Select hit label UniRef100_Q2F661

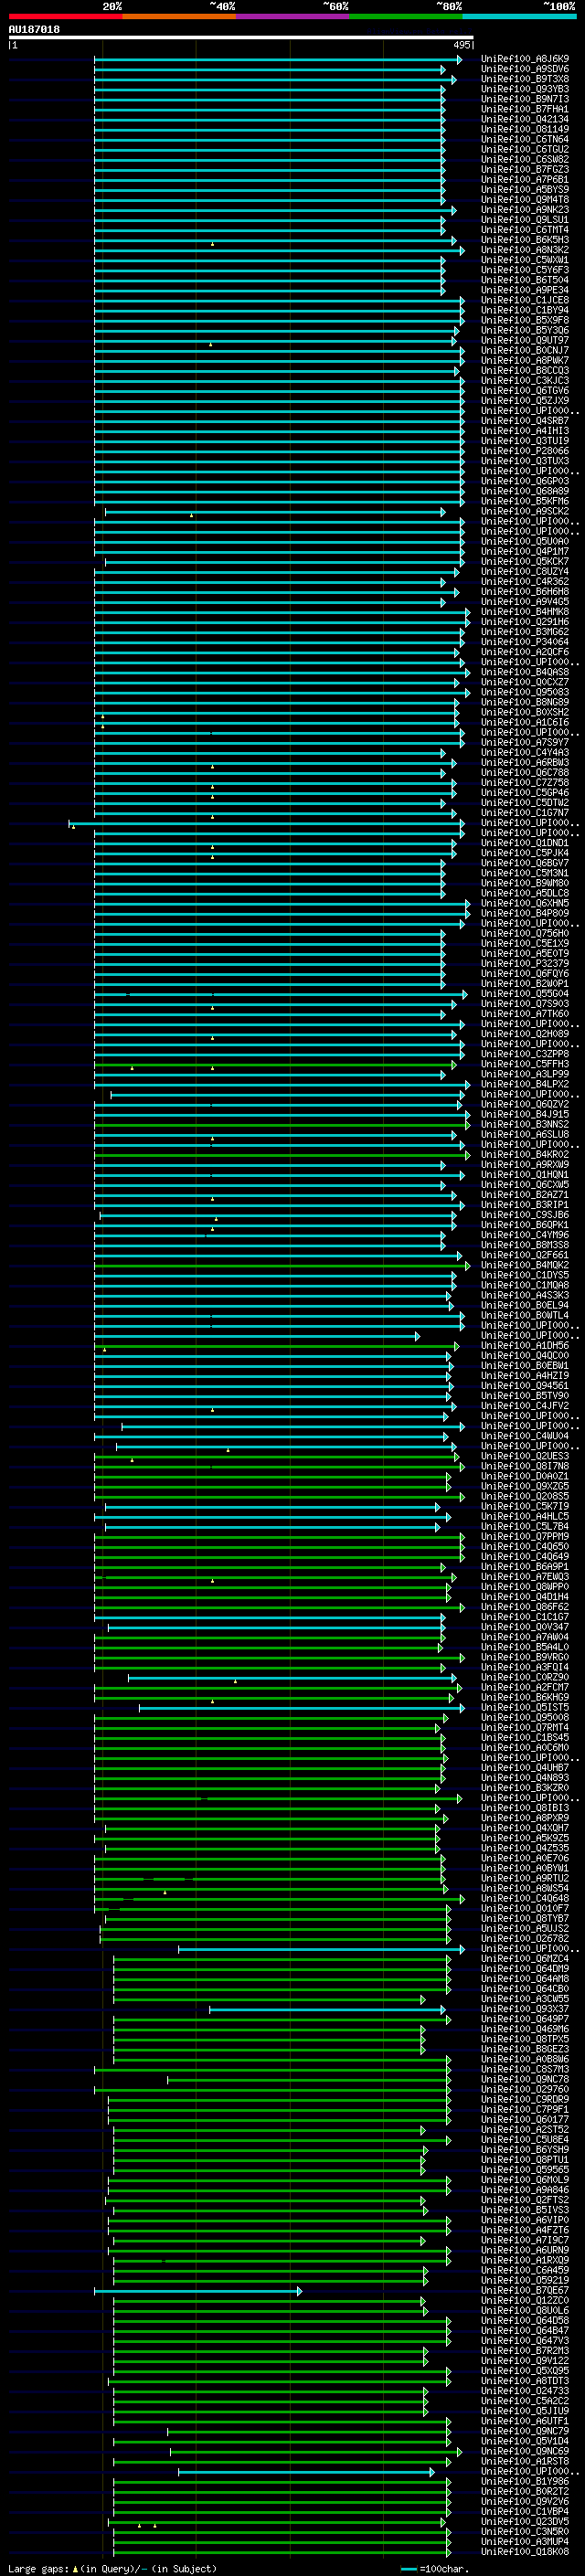pyautogui.click(x=525, y=1255)
